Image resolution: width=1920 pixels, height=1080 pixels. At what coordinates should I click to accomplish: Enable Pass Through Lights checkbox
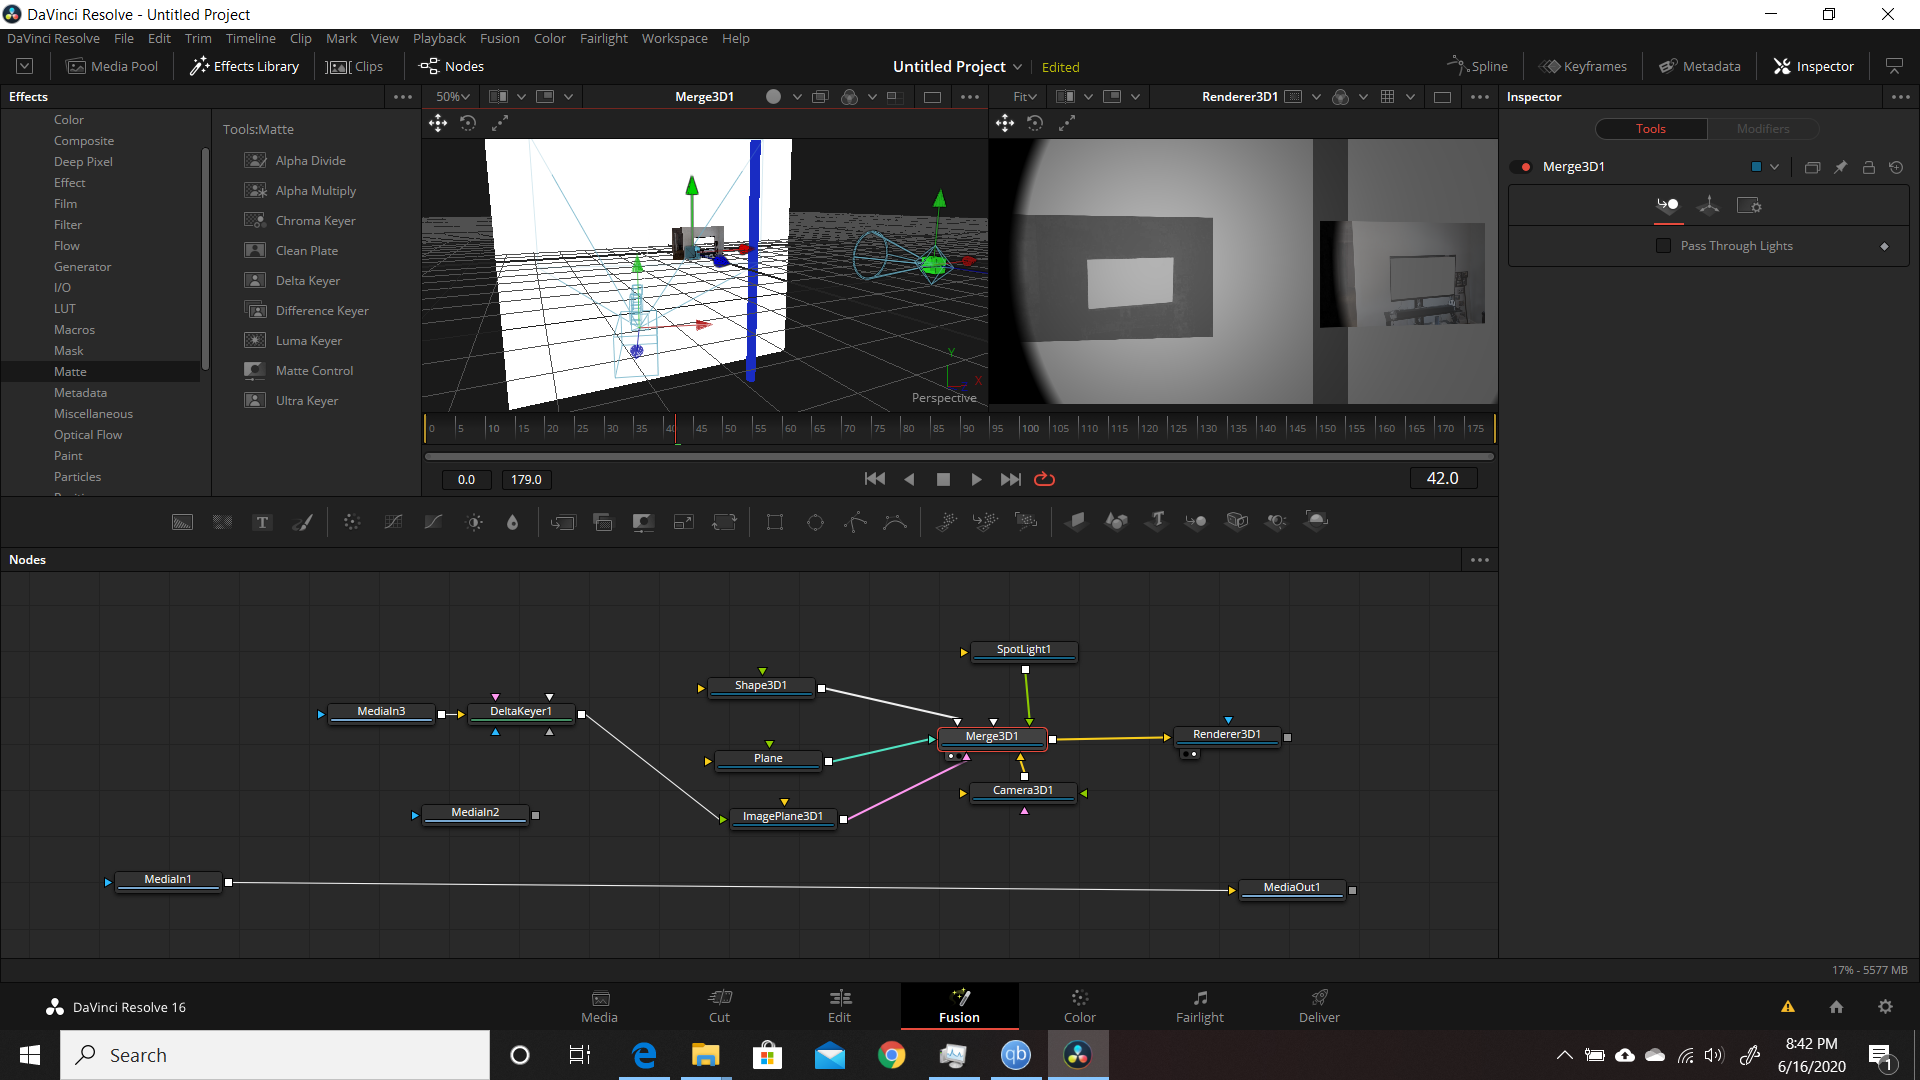(1663, 246)
